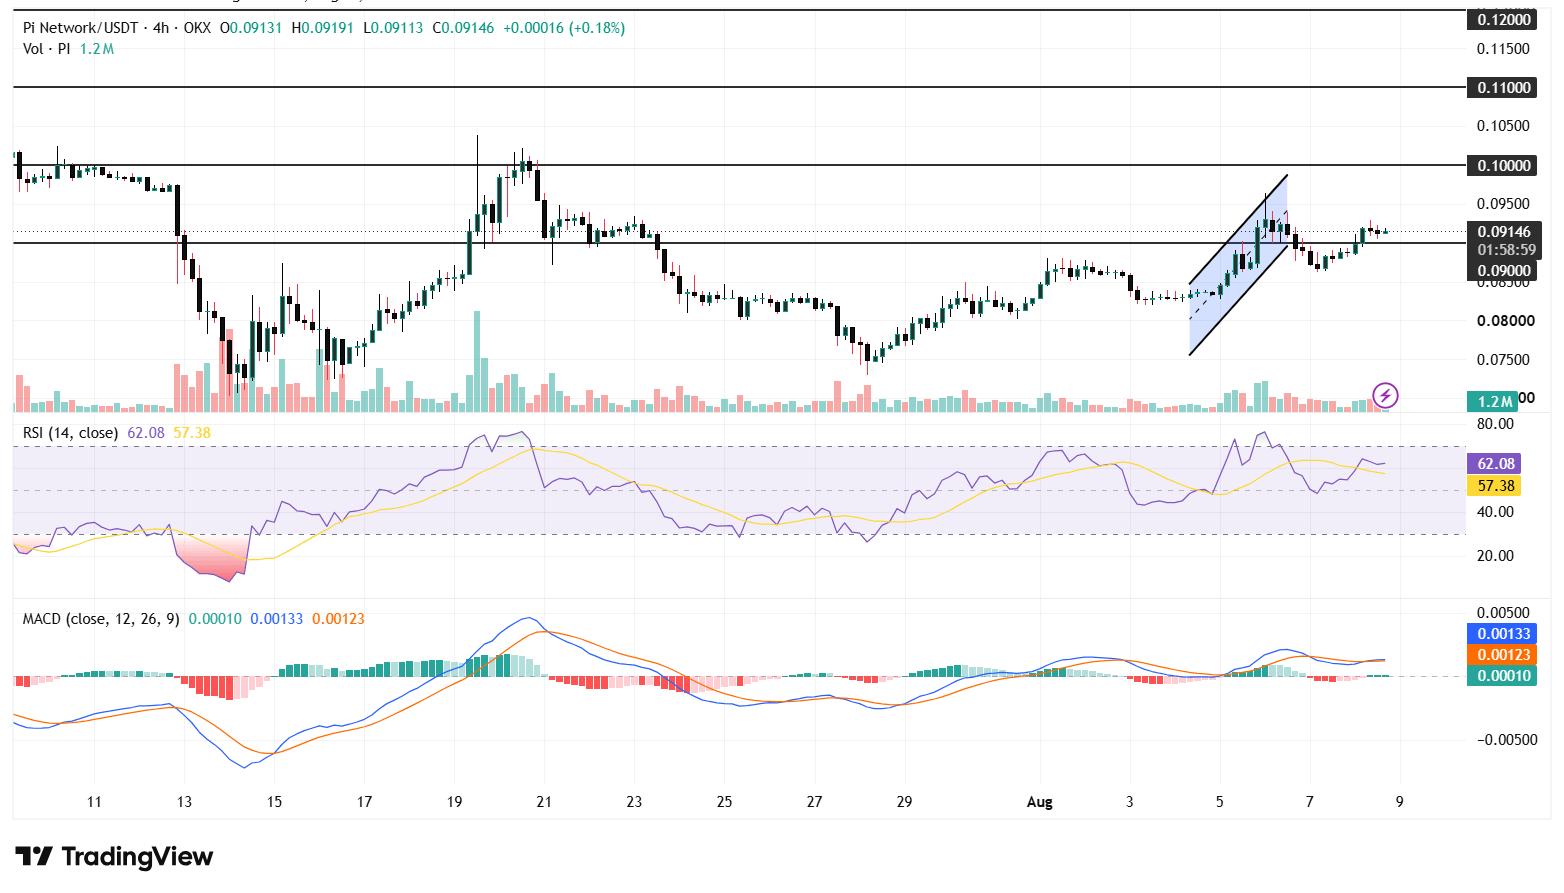
Task: Click the closing price C0.09146 in header
Action: pyautogui.click(x=463, y=28)
